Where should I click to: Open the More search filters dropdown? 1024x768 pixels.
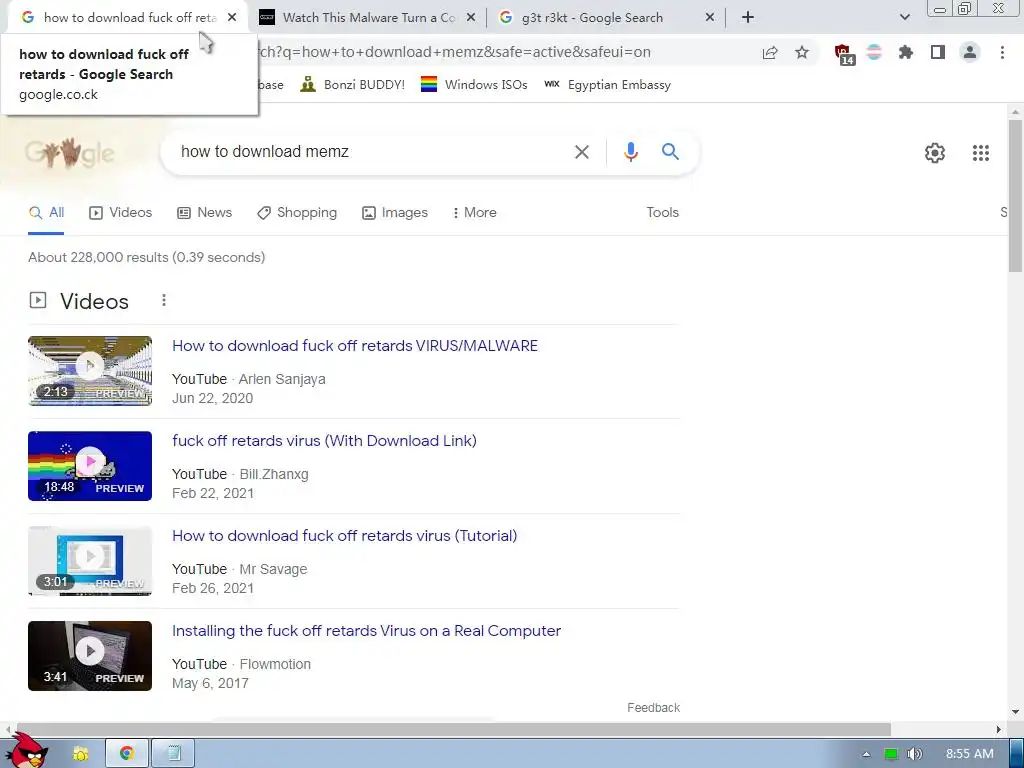coord(474,212)
